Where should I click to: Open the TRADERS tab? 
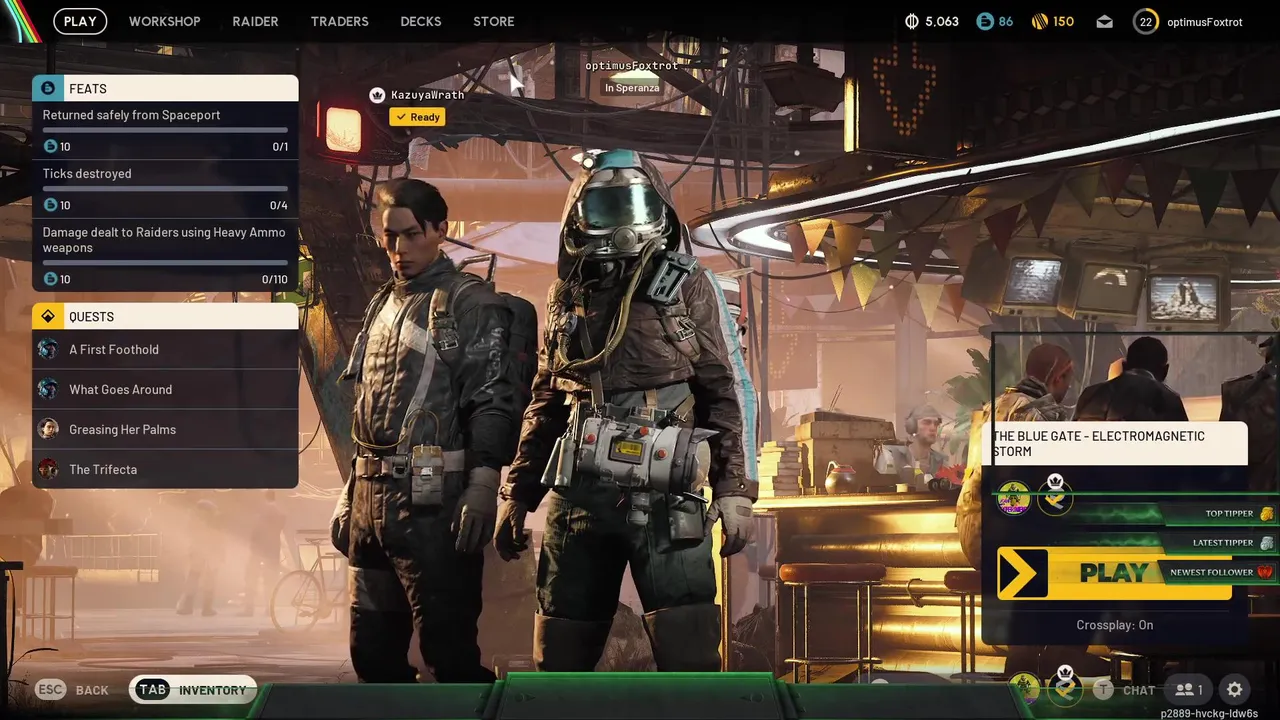coord(339,21)
